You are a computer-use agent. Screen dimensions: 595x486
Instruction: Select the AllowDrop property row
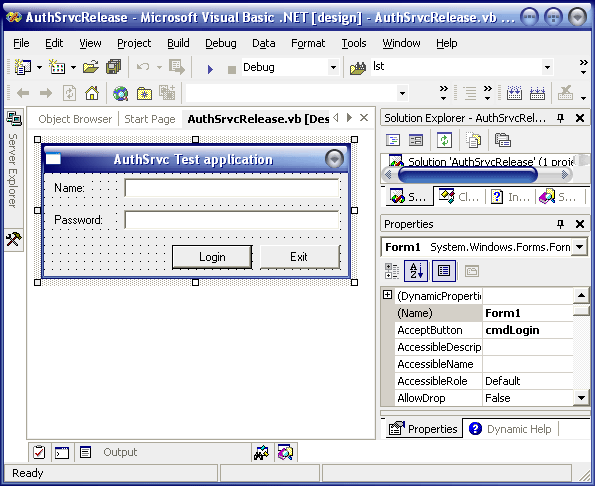pyautogui.click(x=484, y=398)
